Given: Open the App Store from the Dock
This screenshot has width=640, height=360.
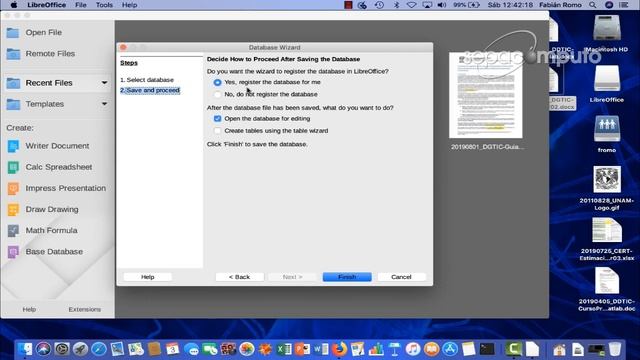Looking at the screenshot, I should pos(450,349).
